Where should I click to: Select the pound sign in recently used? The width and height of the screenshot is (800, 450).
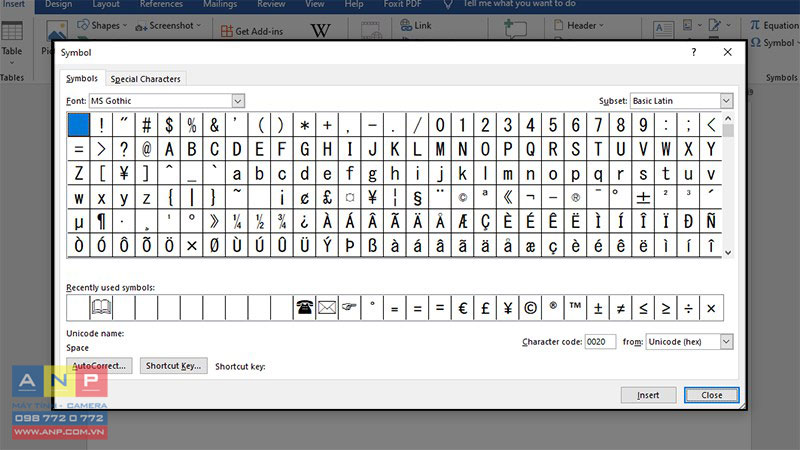coord(485,308)
